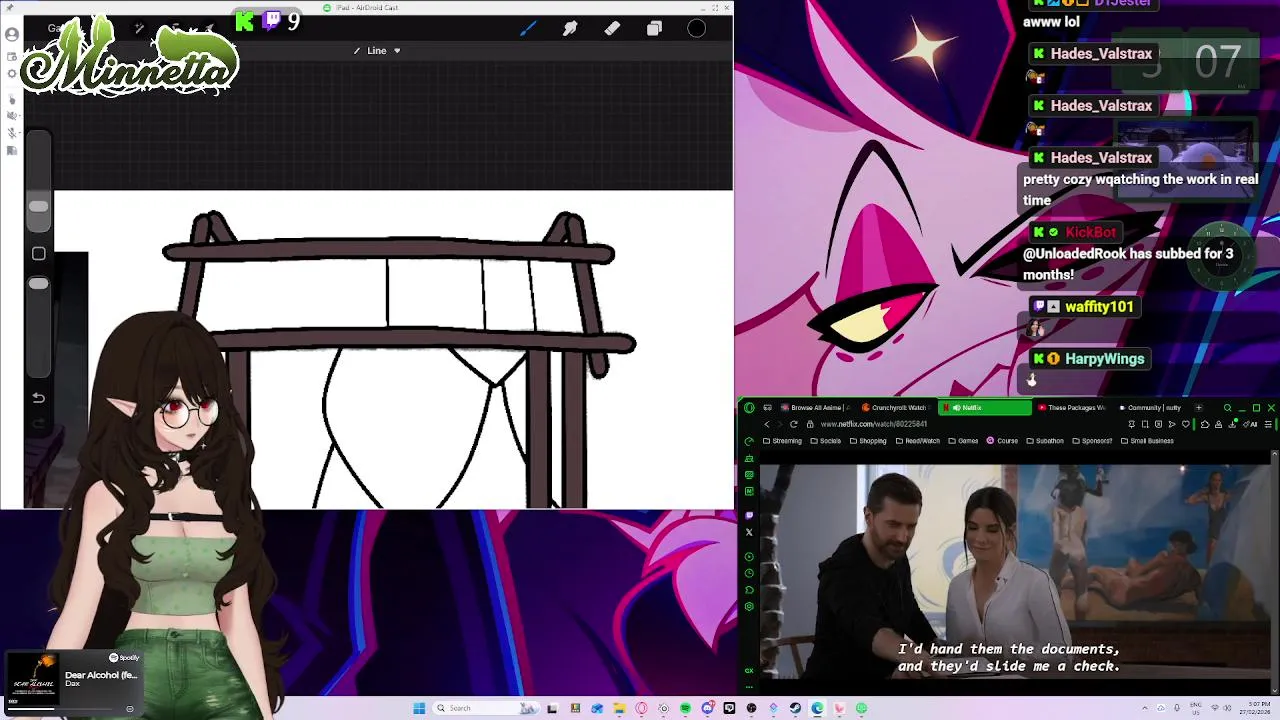
Task: Open Discord from the taskbar
Action: coord(708,708)
